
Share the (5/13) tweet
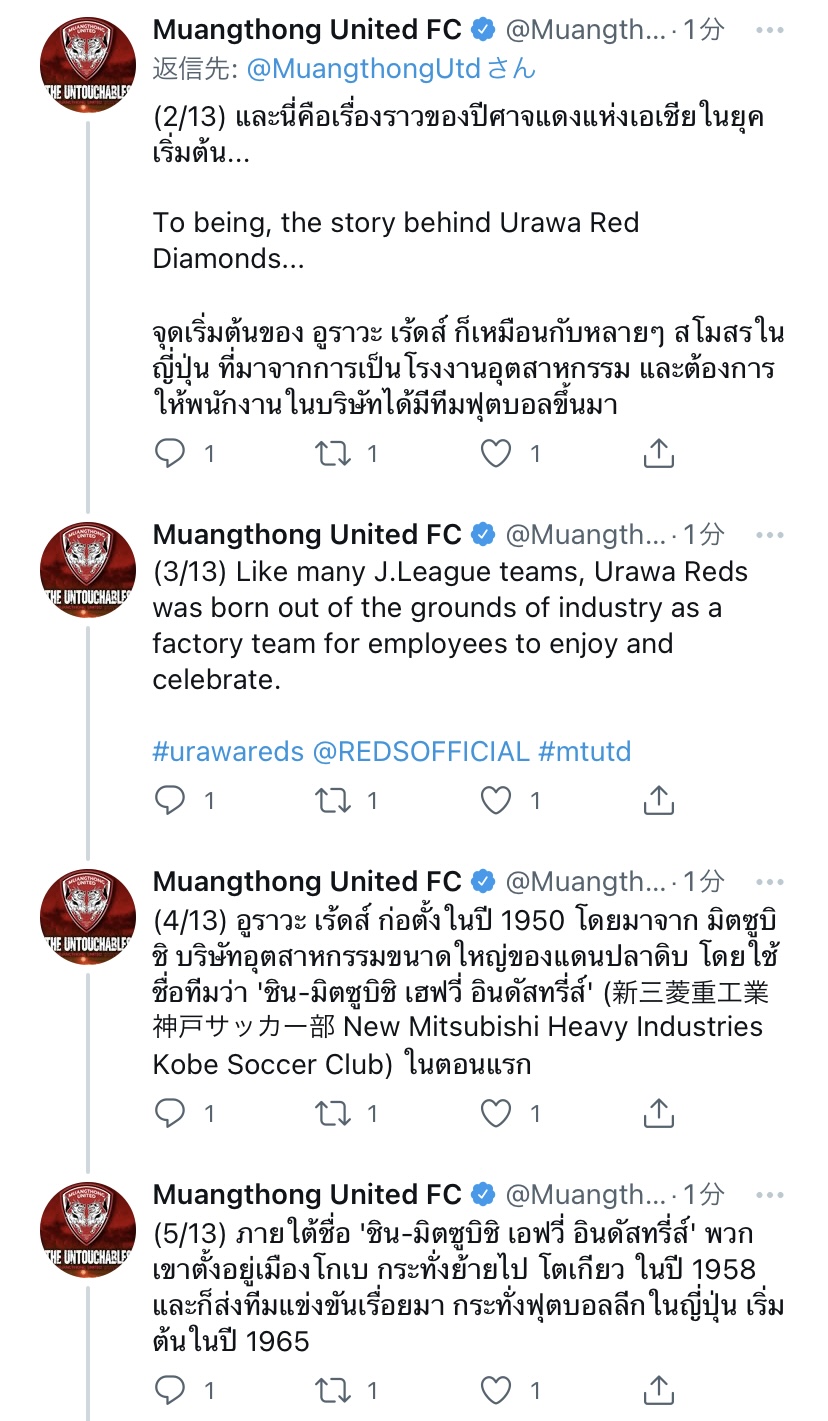658,1389
